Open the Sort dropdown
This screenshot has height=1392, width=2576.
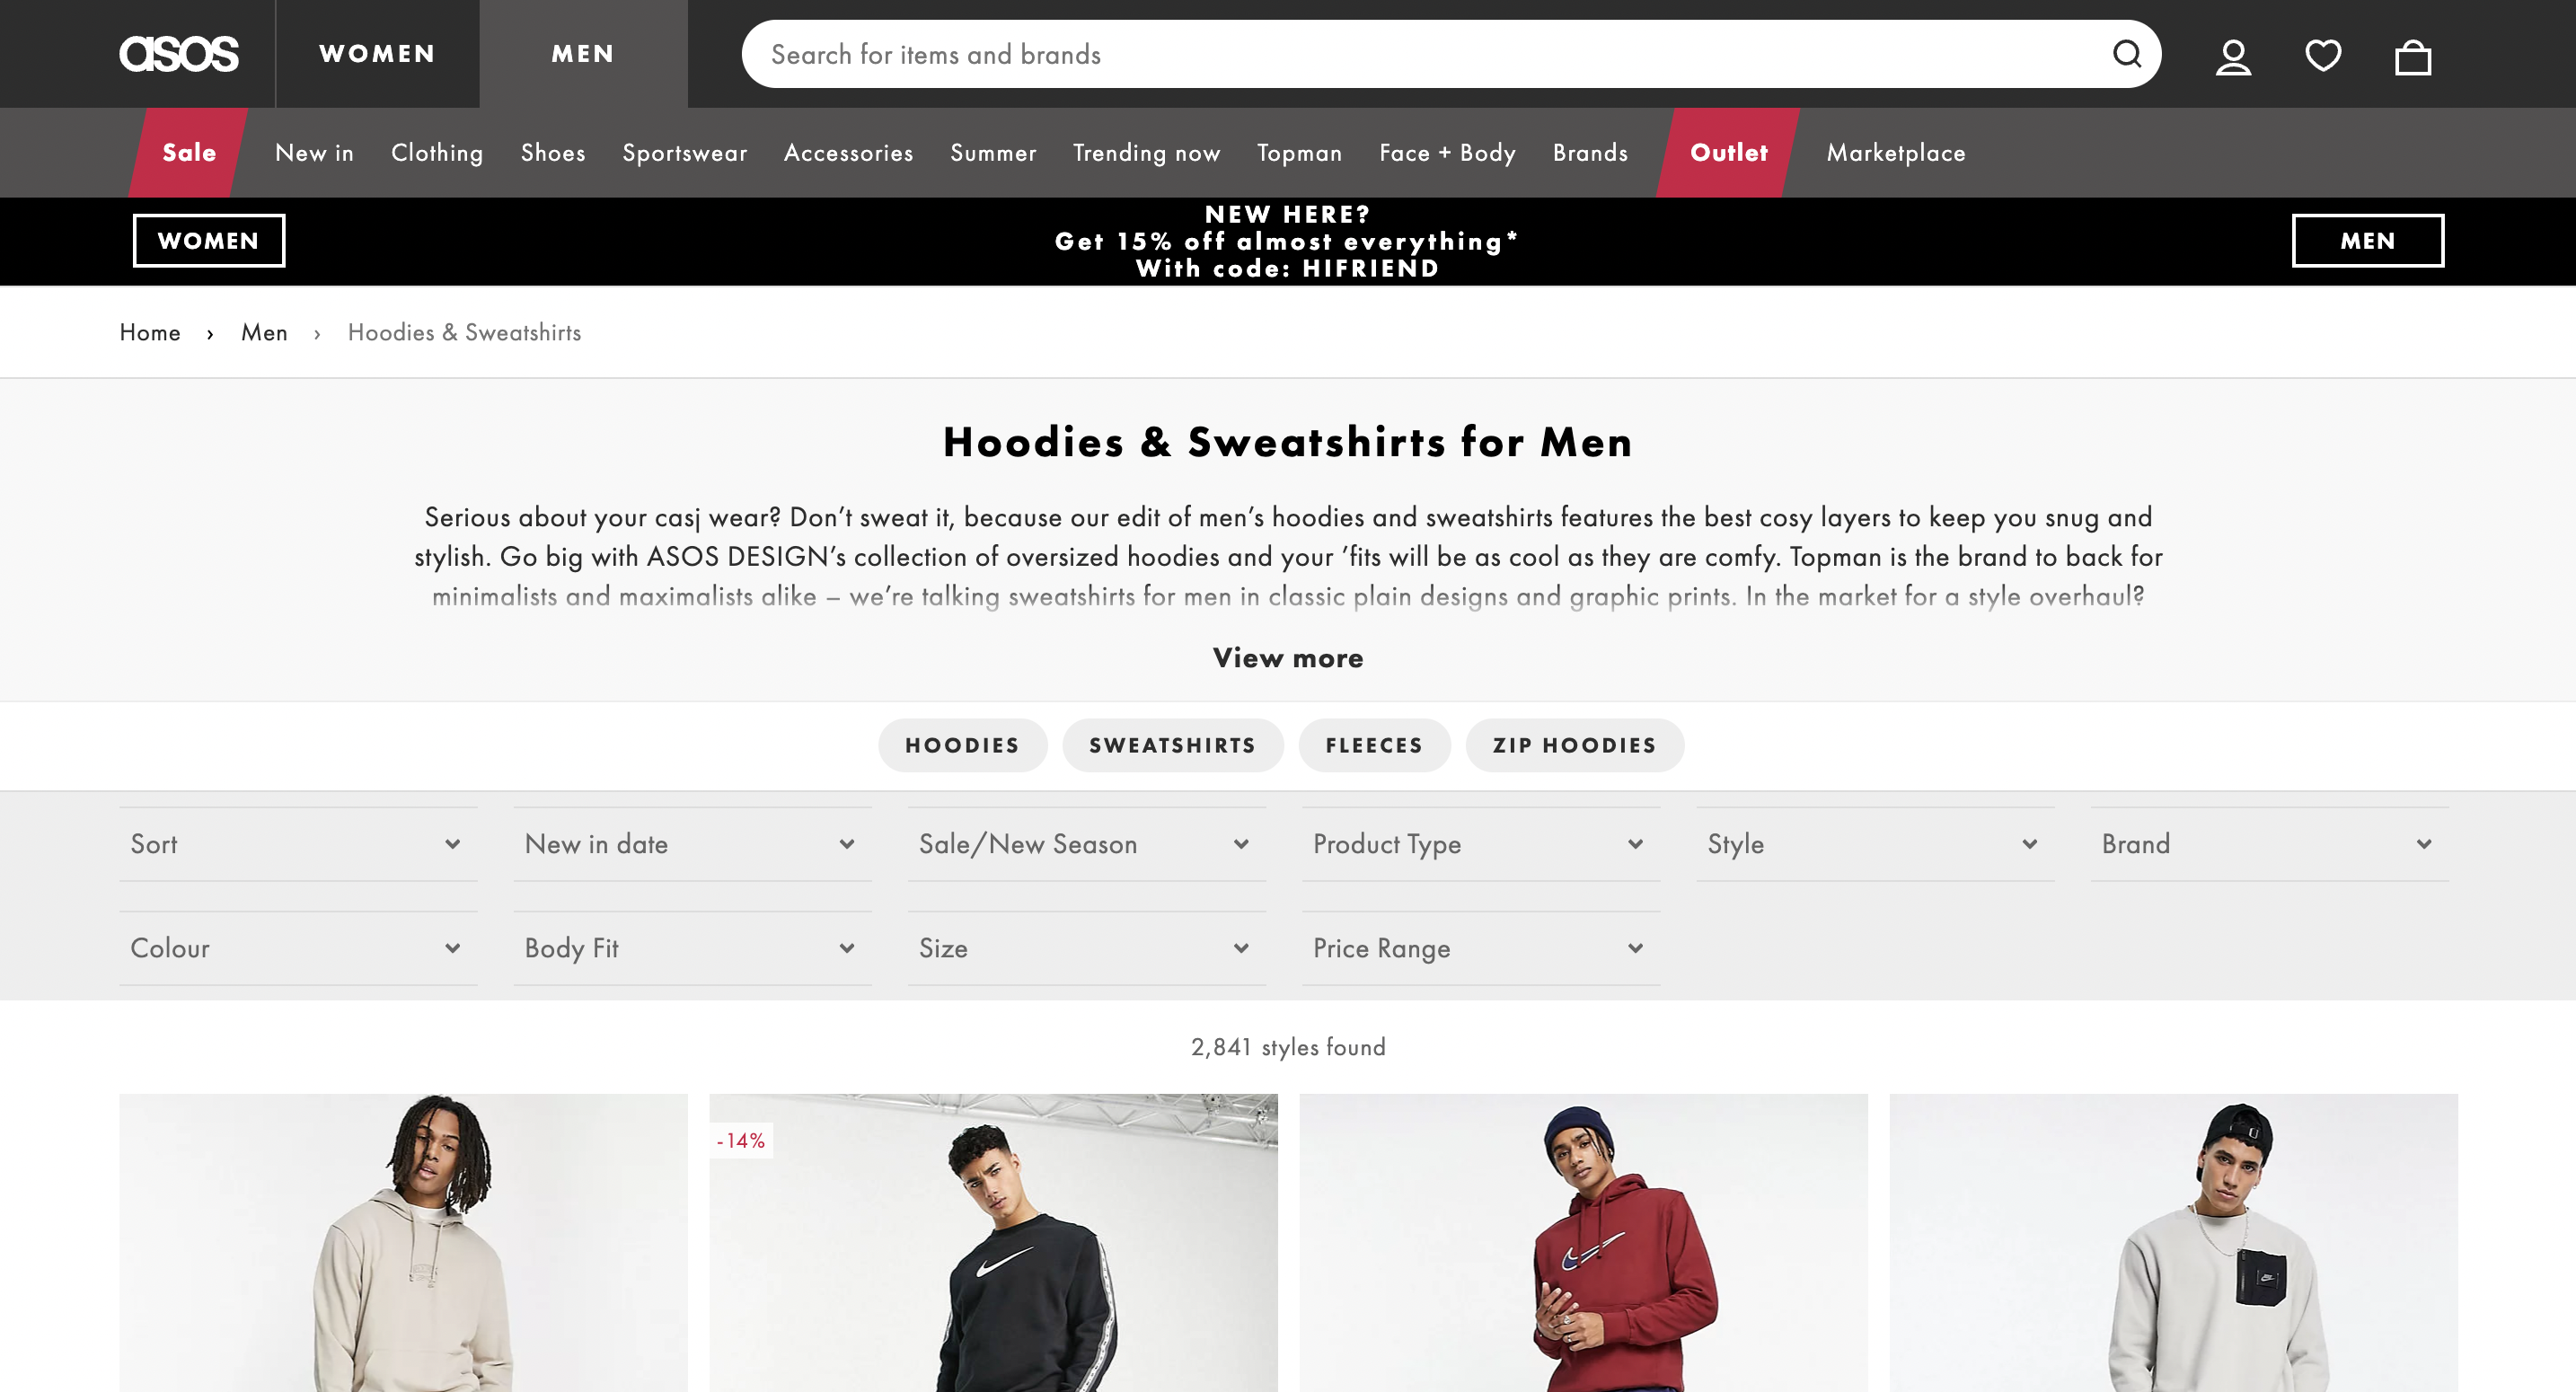coord(298,844)
